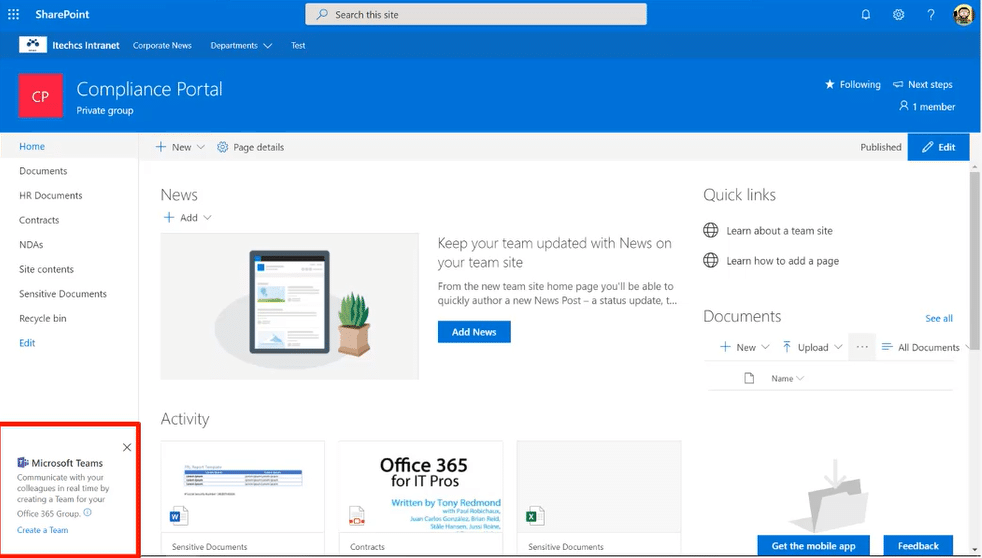Viewport: 982px width, 558px height.
Task: Open Documents in the left navigation
Action: (x=43, y=170)
